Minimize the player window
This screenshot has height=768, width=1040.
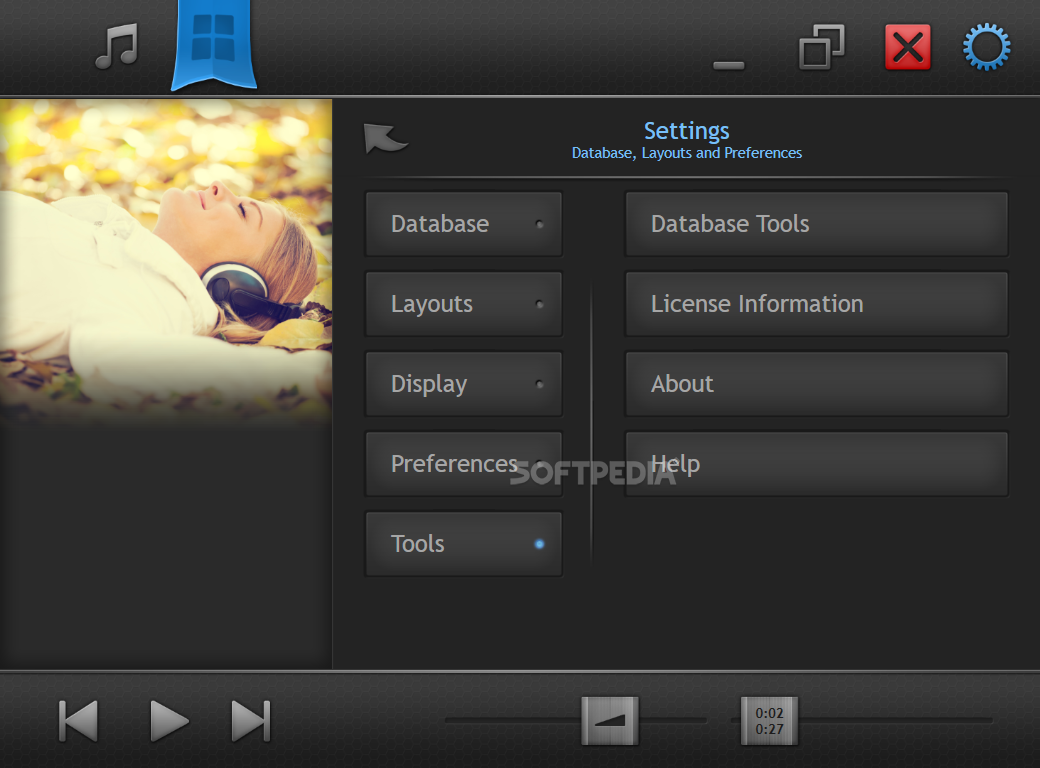pos(728,65)
